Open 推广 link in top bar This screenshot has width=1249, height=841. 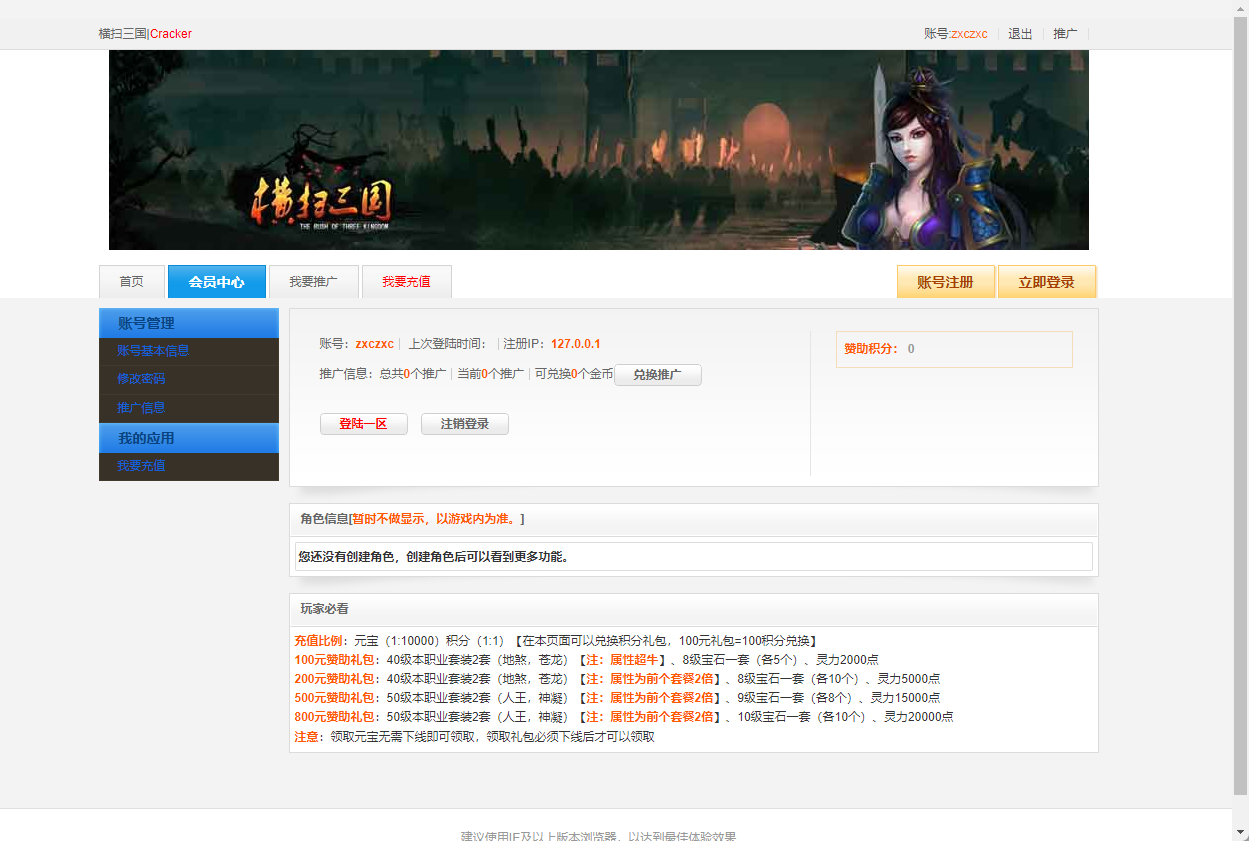click(x=1065, y=34)
